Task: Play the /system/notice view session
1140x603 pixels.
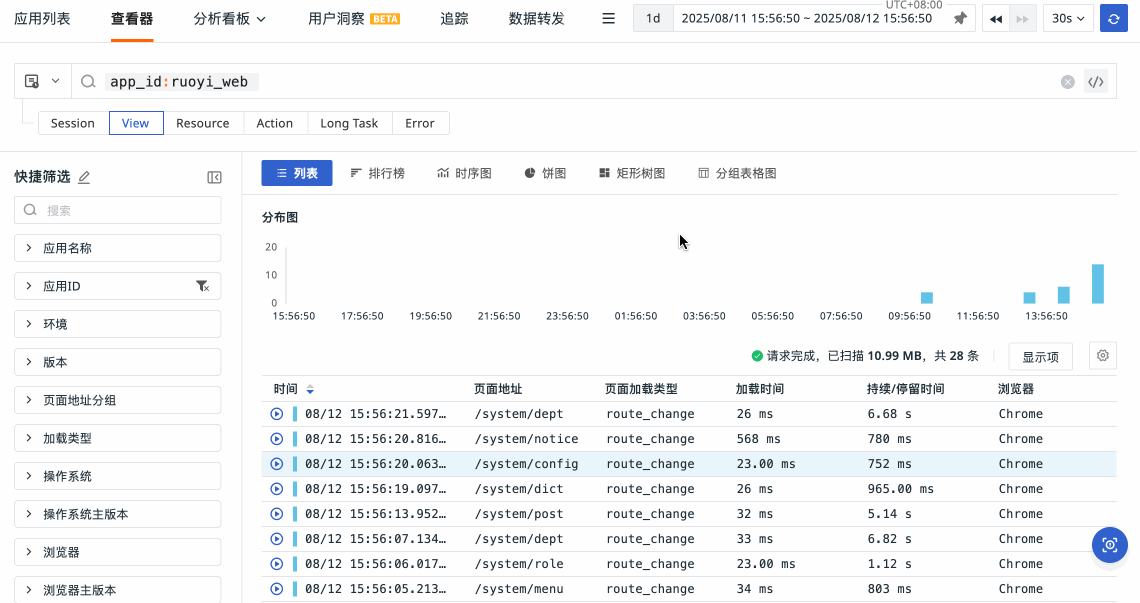Action: [277, 439]
